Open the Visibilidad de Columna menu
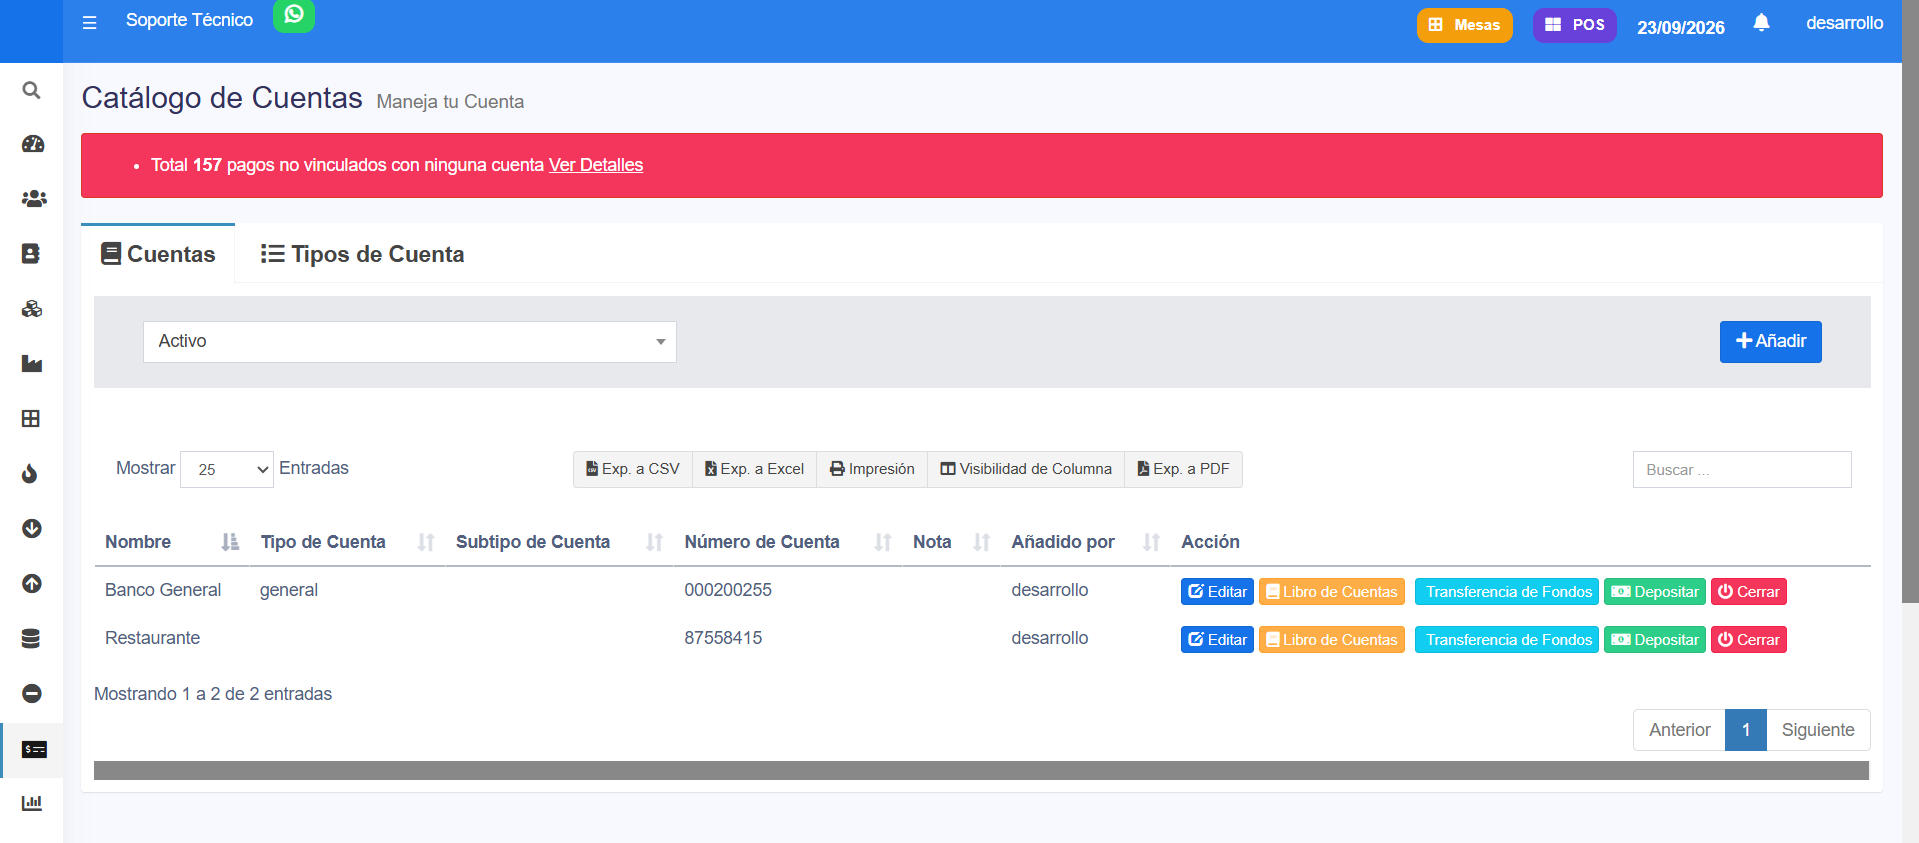Image resolution: width=1919 pixels, height=843 pixels. [x=1026, y=469]
